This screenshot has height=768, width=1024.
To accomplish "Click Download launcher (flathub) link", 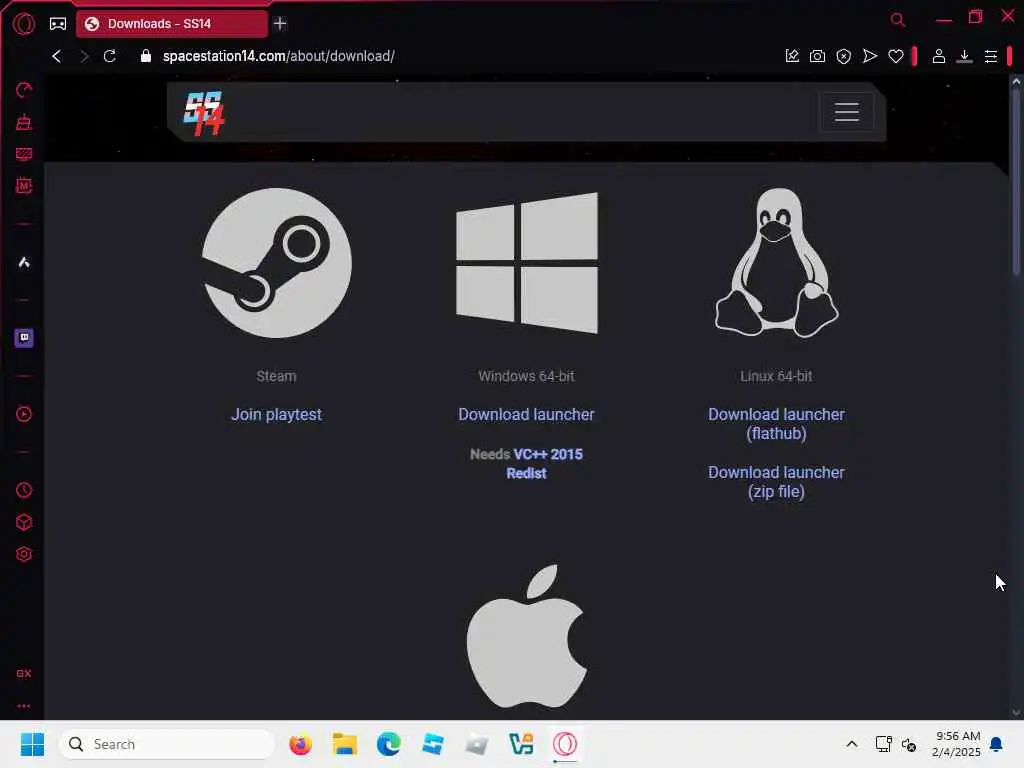I will (x=776, y=424).
